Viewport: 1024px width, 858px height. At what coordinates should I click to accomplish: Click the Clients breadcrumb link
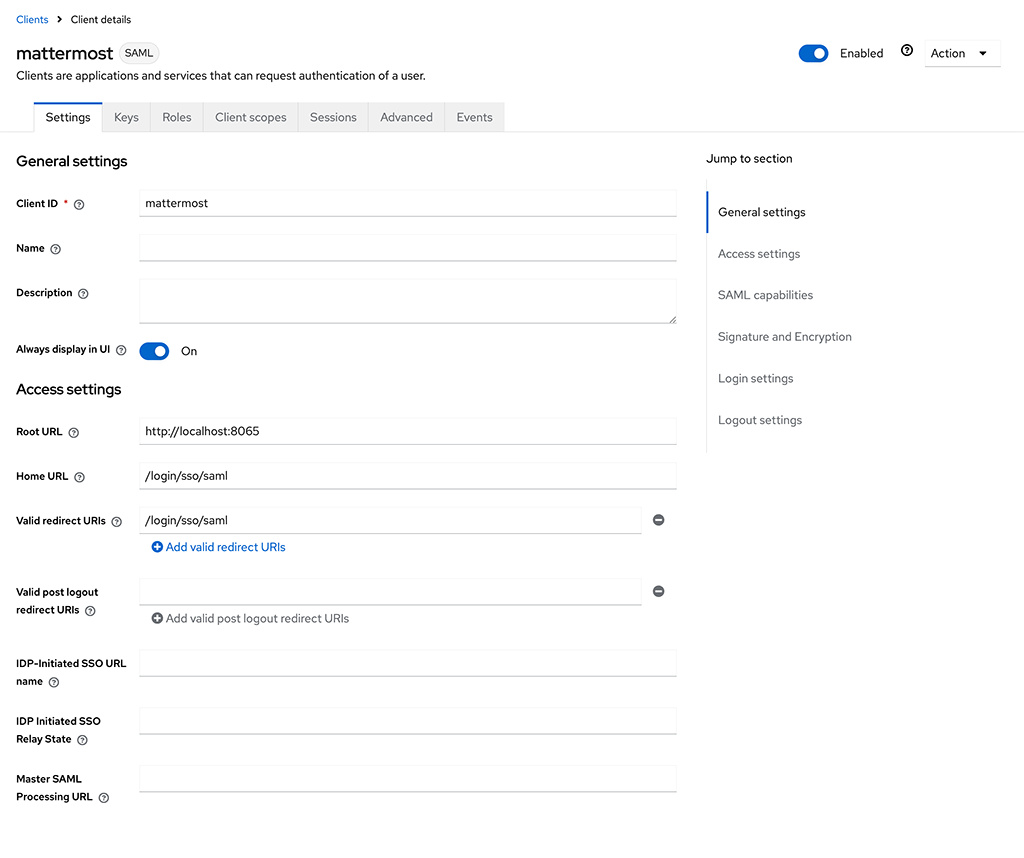[32, 19]
